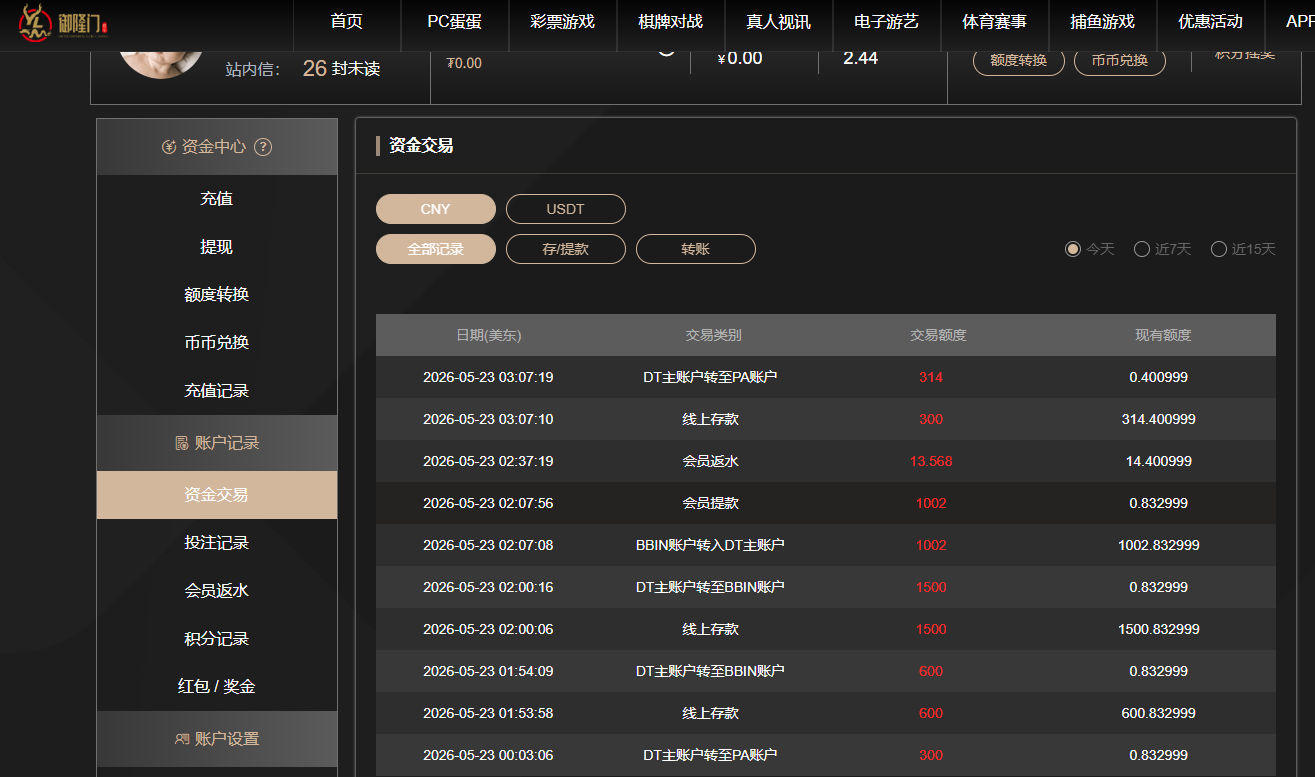This screenshot has width=1315, height=777.
Task: Show 全部记录 records
Action: (435, 249)
